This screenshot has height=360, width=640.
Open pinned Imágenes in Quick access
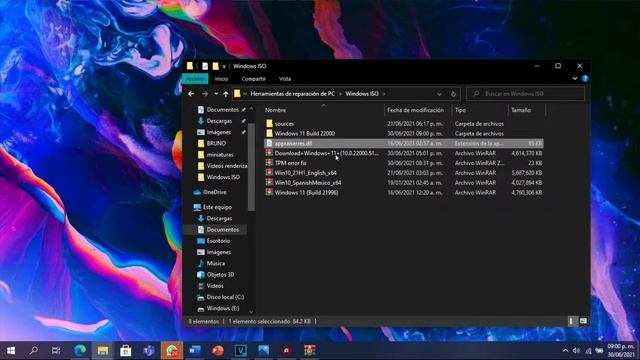[x=219, y=132]
